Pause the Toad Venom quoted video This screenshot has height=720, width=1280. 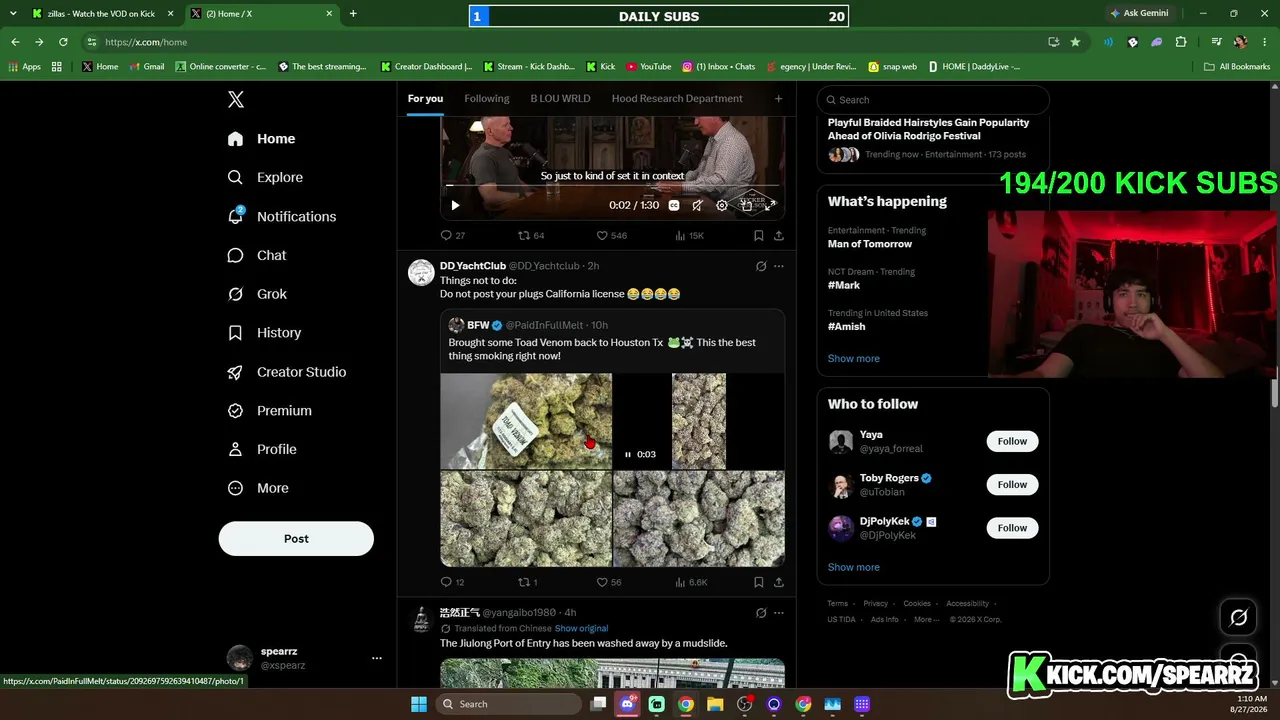[x=628, y=454]
